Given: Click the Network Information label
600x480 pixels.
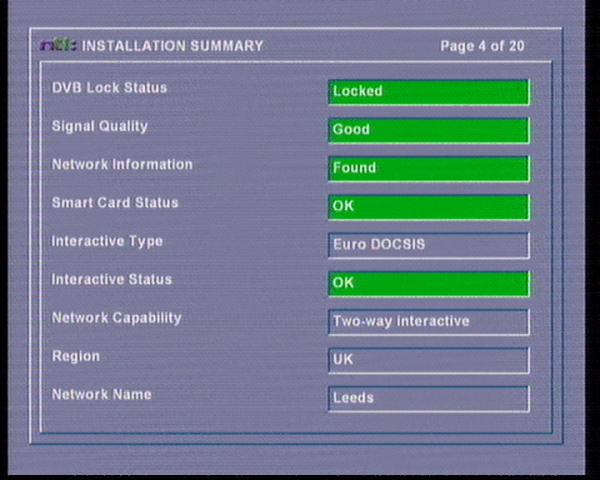Looking at the screenshot, I should click(x=122, y=164).
